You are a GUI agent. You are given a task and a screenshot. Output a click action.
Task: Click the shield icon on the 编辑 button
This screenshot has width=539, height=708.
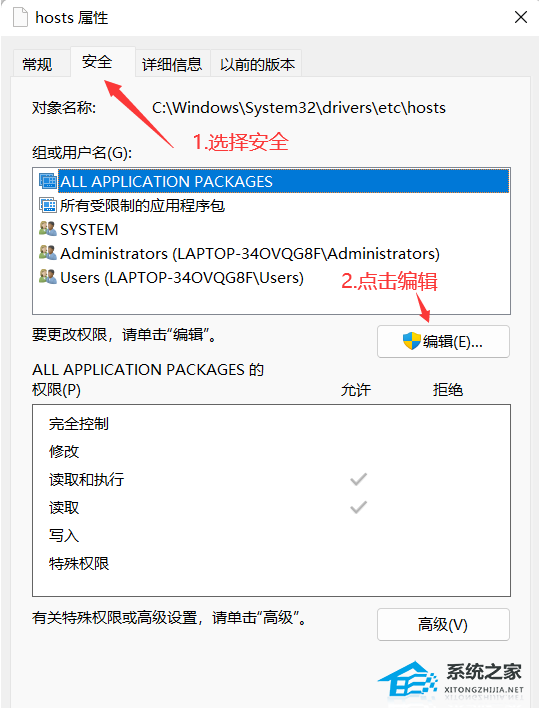412,341
